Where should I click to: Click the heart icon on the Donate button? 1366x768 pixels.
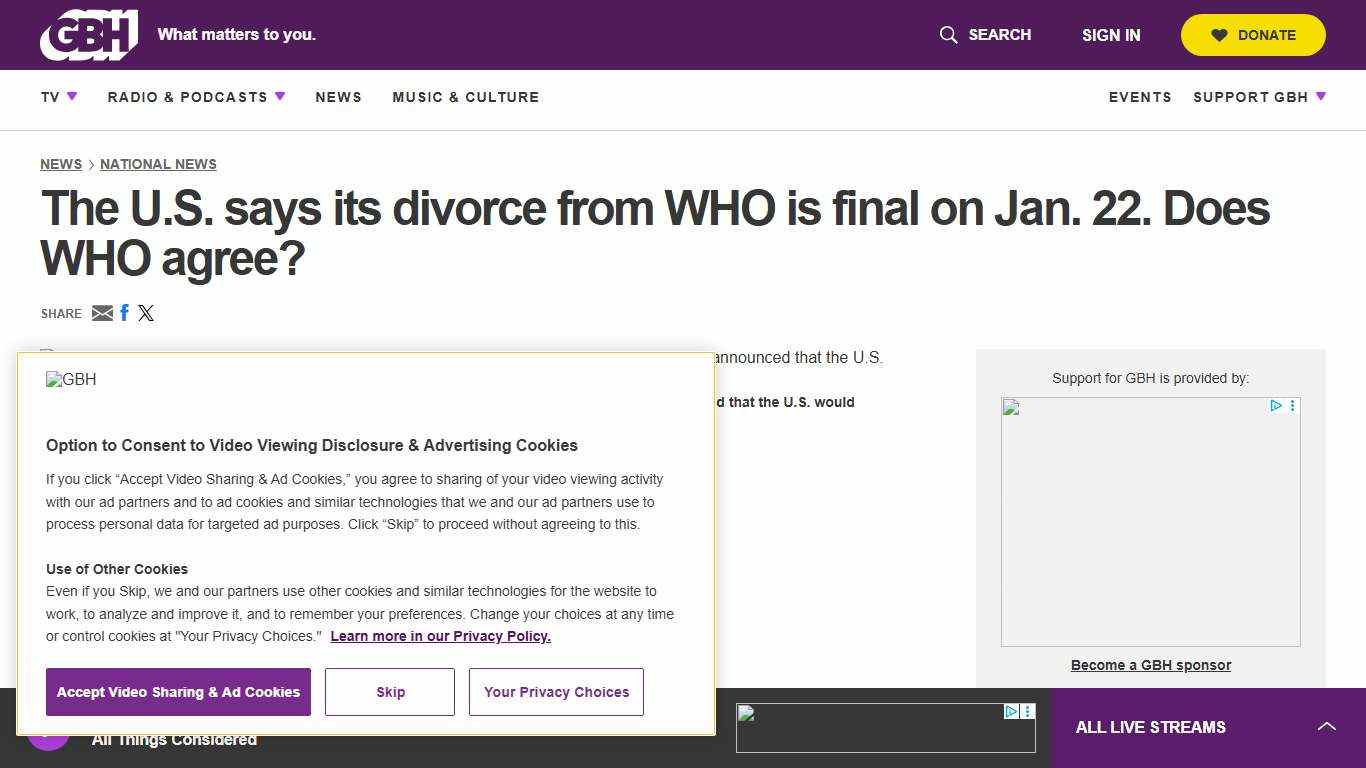1218,35
